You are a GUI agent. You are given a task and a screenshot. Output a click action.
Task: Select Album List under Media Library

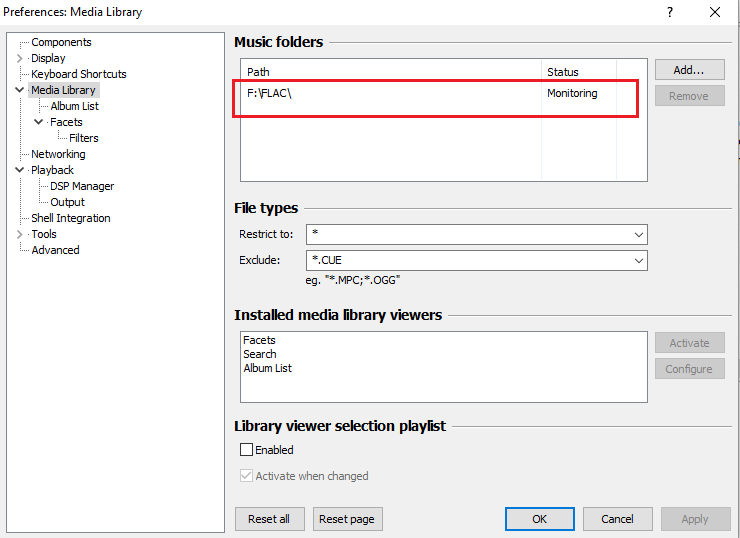(x=74, y=106)
